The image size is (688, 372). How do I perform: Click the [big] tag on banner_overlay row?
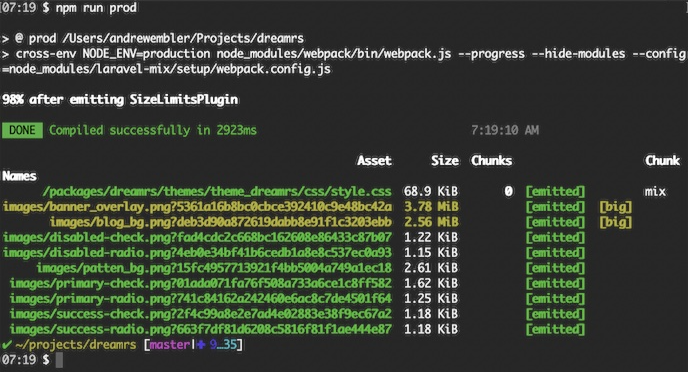[616, 207]
